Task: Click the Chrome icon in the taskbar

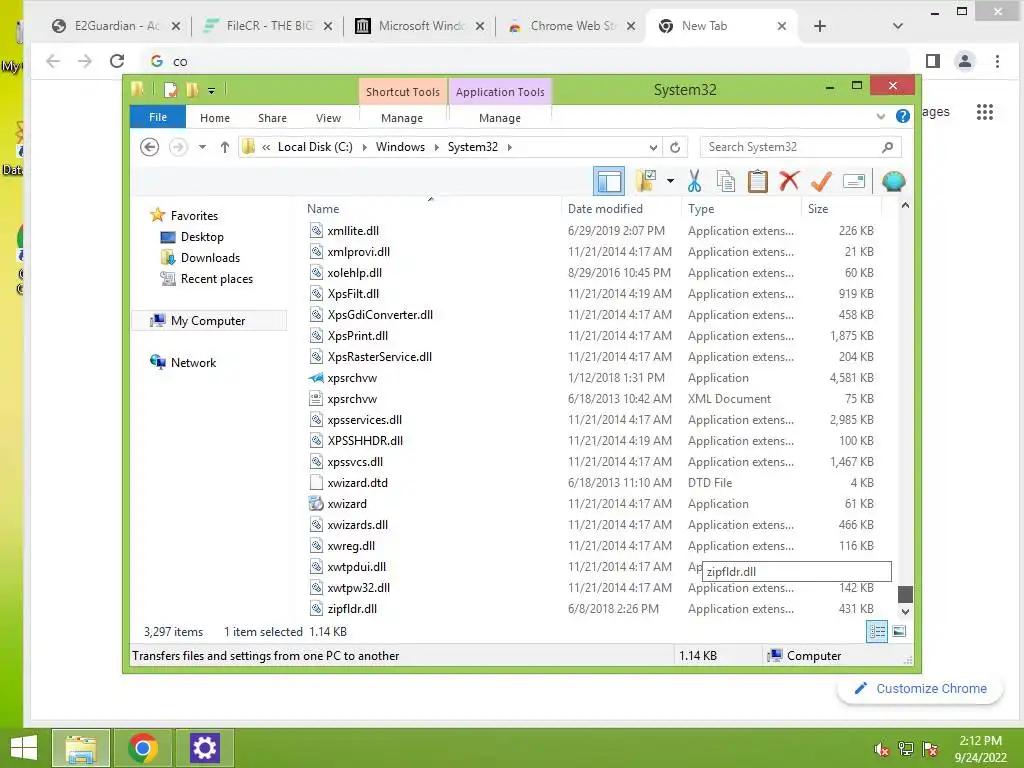Action: [143, 748]
